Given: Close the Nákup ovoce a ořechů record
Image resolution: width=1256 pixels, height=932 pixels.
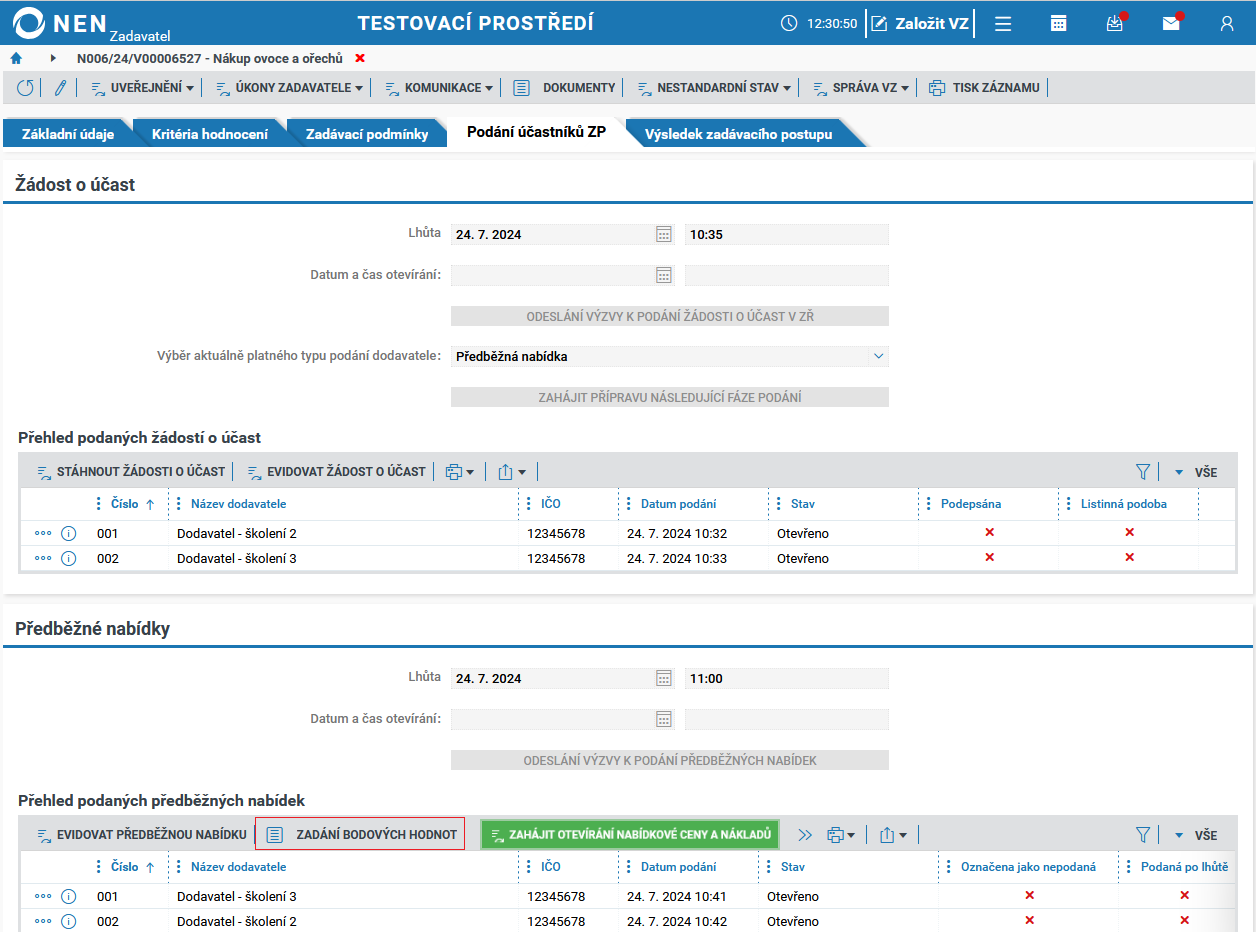Looking at the screenshot, I should coord(360,58).
